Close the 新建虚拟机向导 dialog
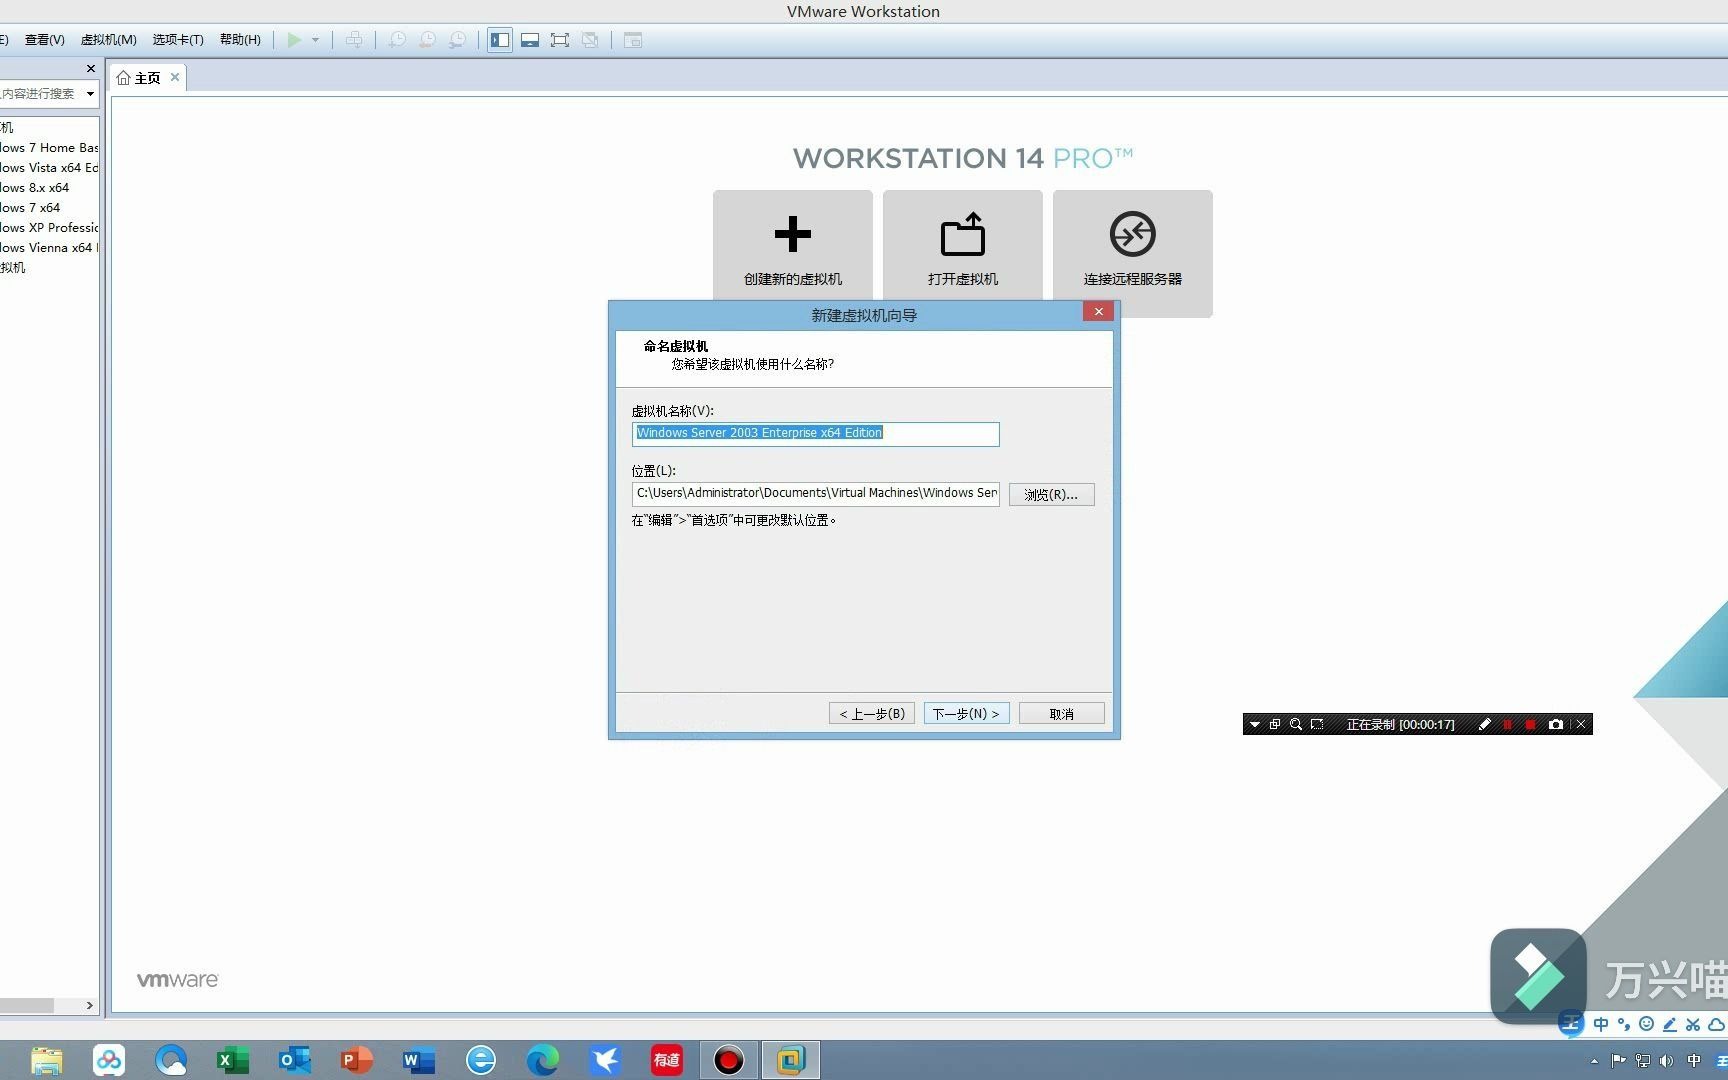1728x1080 pixels. [x=1098, y=312]
